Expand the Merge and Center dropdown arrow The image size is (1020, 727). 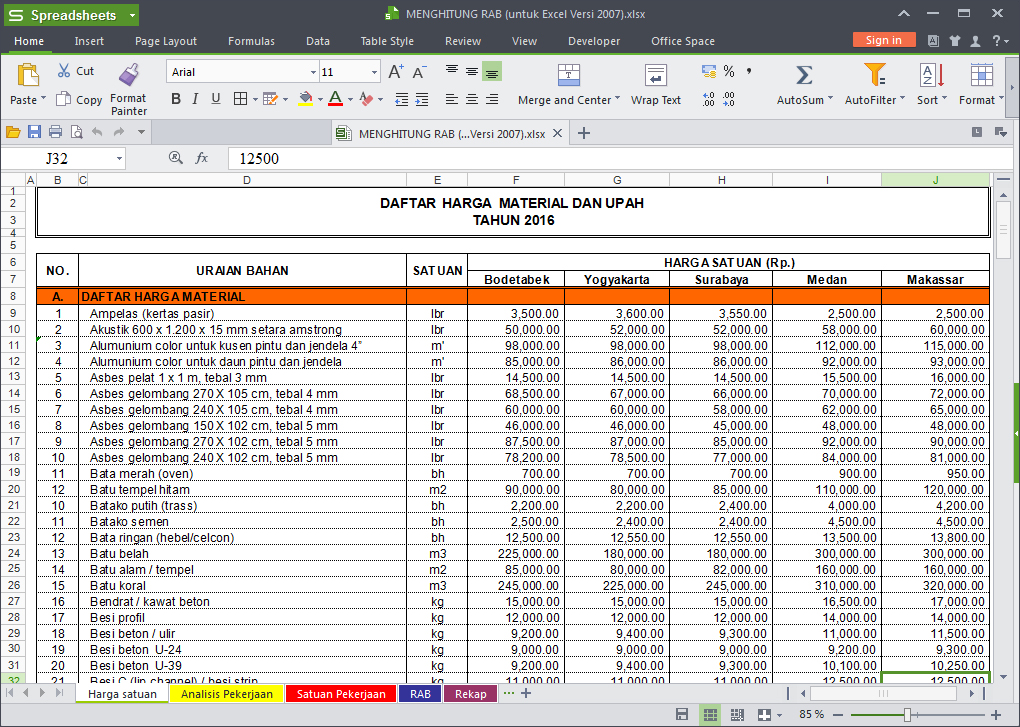(618, 99)
